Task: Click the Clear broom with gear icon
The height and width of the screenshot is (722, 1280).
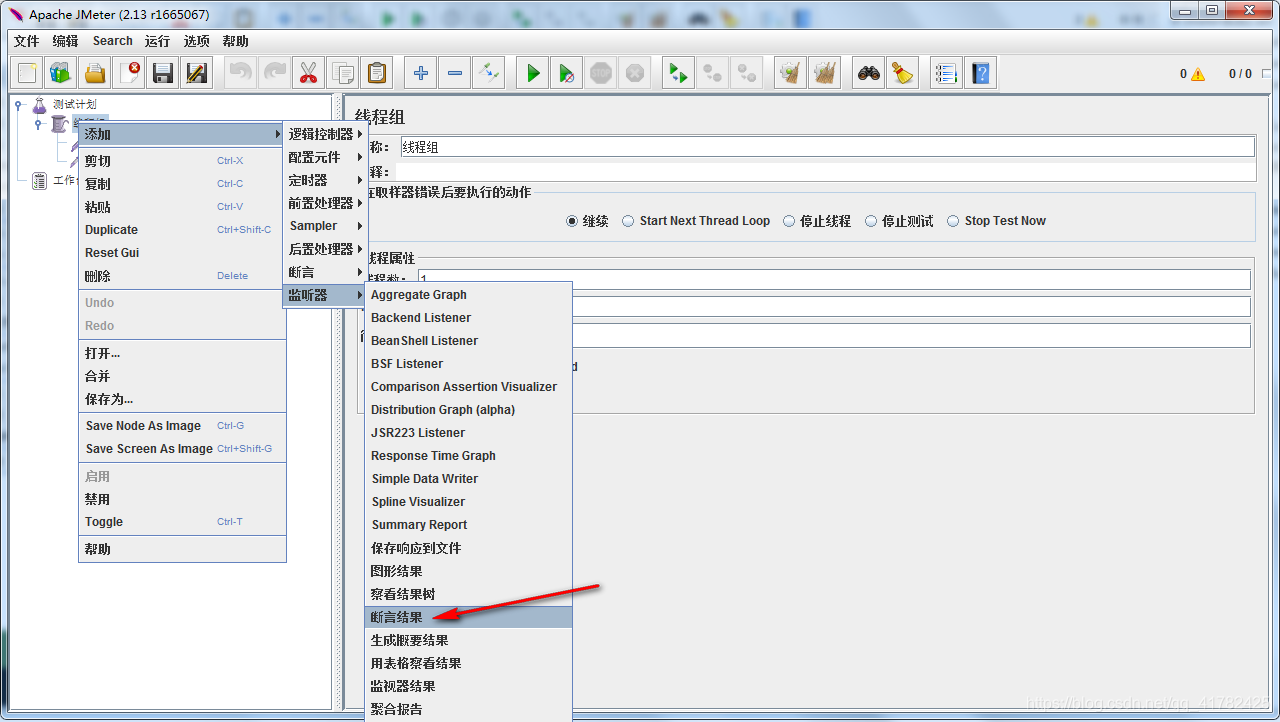Action: click(x=791, y=73)
